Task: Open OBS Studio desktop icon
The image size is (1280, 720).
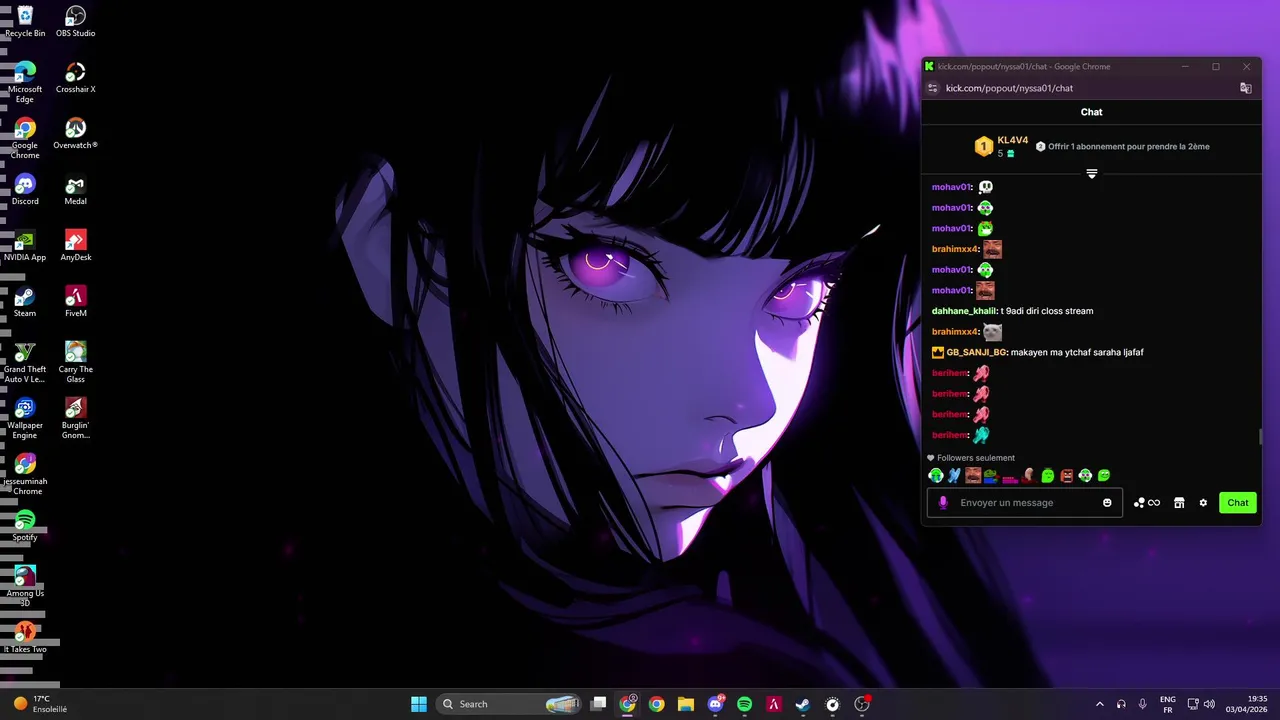Action: pos(75,21)
